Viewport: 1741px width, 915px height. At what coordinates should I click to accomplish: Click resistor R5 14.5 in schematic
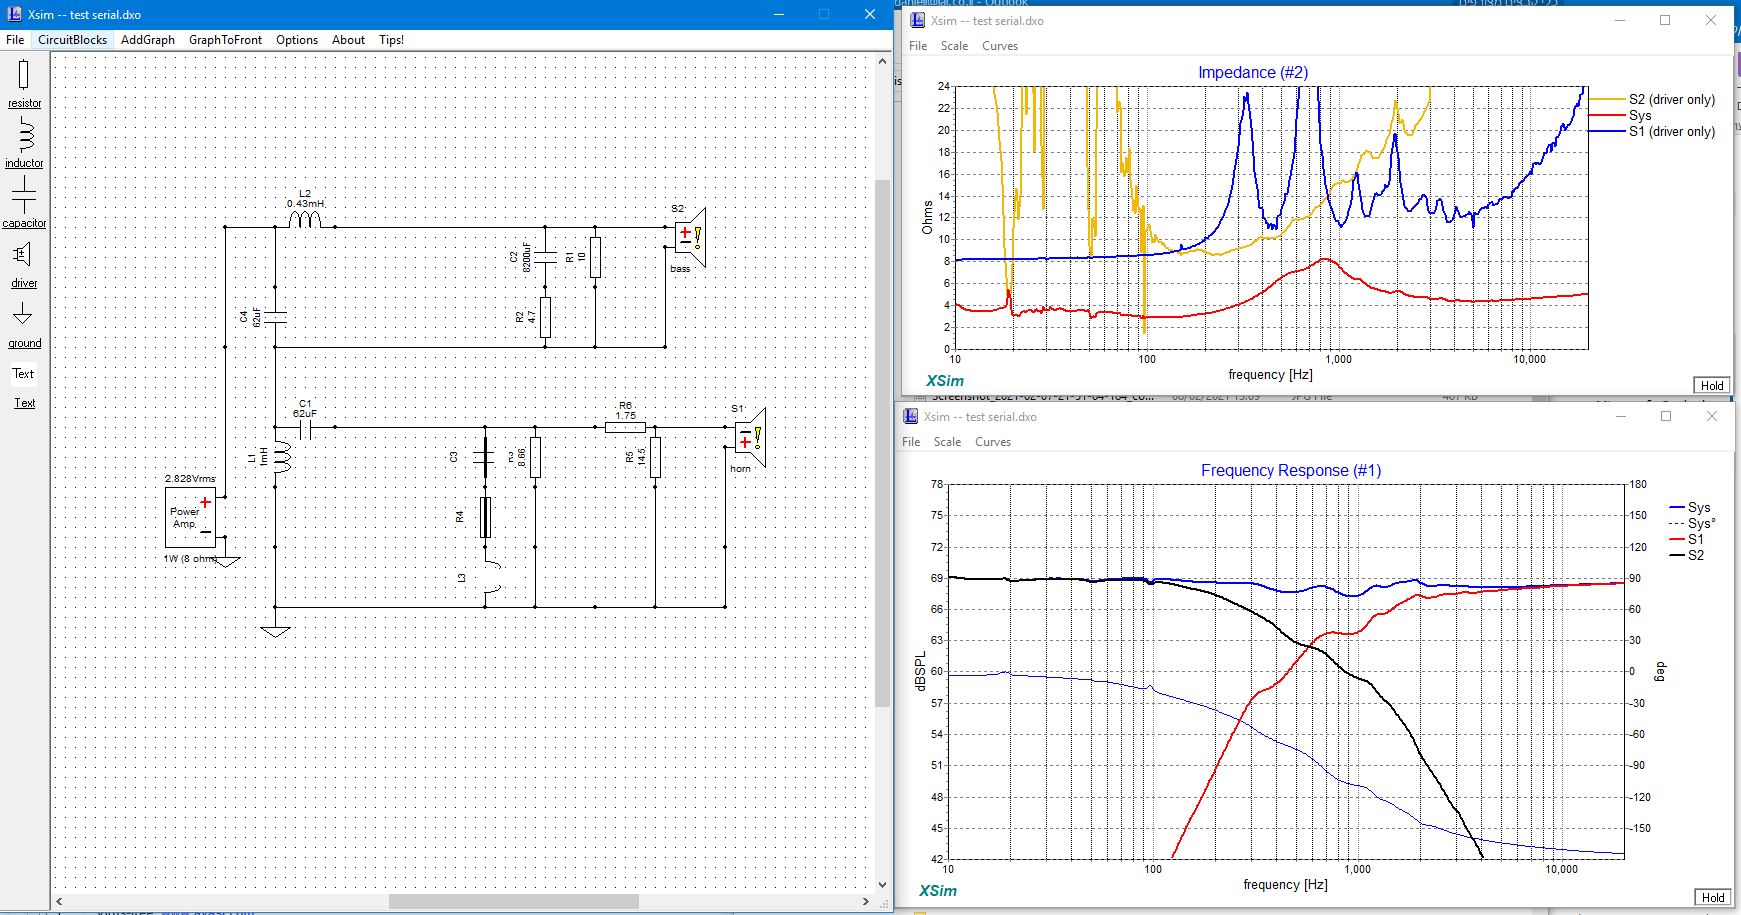tap(655, 457)
